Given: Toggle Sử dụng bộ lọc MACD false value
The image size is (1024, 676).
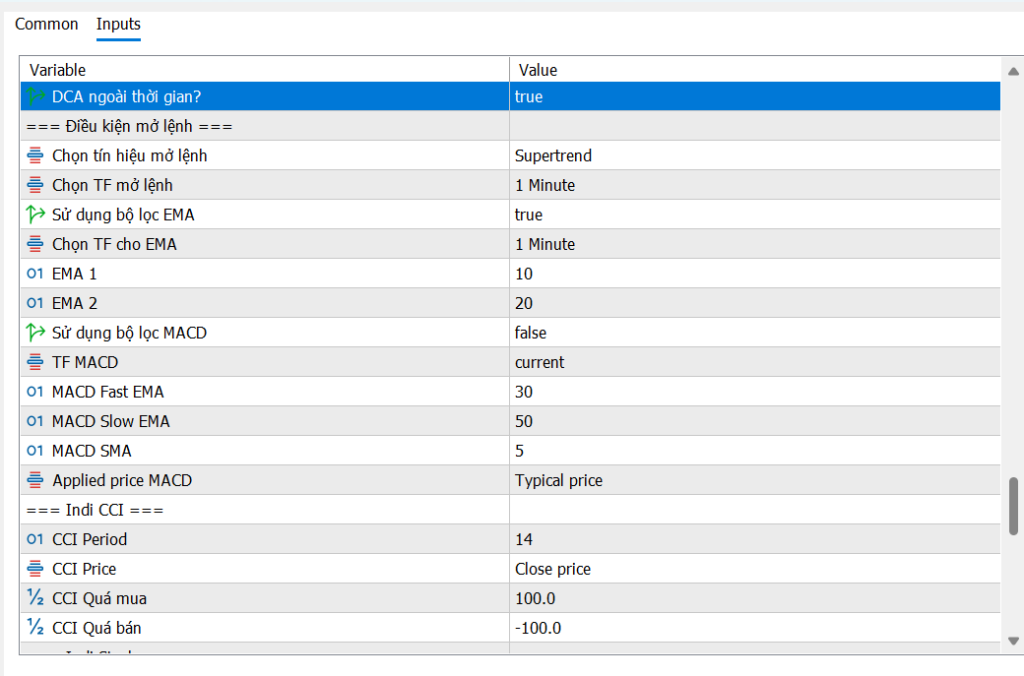Looking at the screenshot, I should click(530, 333).
